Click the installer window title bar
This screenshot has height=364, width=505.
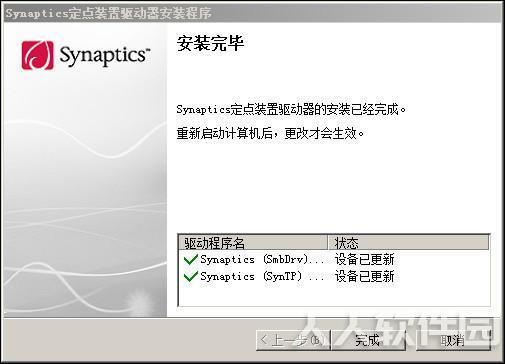coord(252,13)
